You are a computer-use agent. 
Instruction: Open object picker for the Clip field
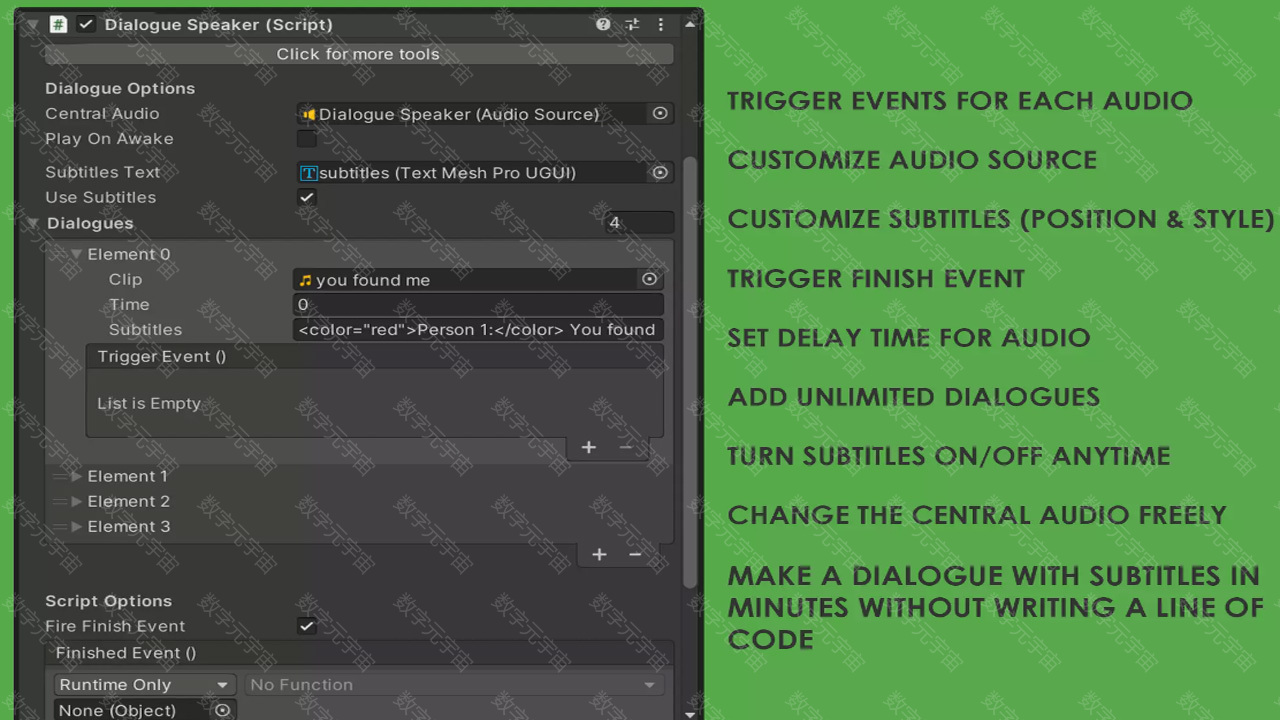point(650,280)
